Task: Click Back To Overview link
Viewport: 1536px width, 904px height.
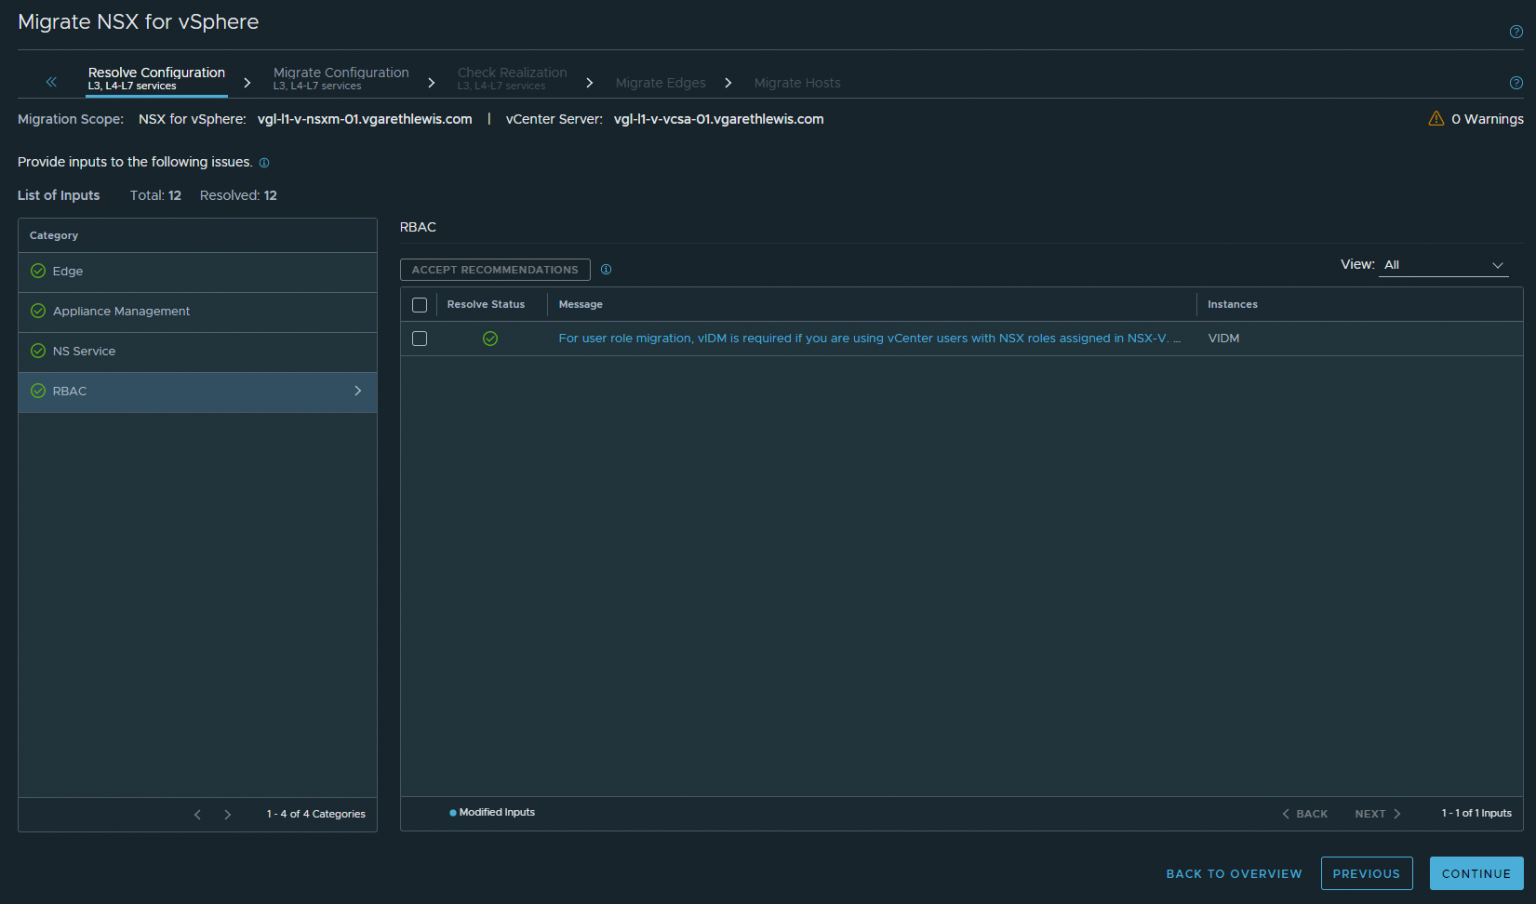Action: tap(1233, 873)
